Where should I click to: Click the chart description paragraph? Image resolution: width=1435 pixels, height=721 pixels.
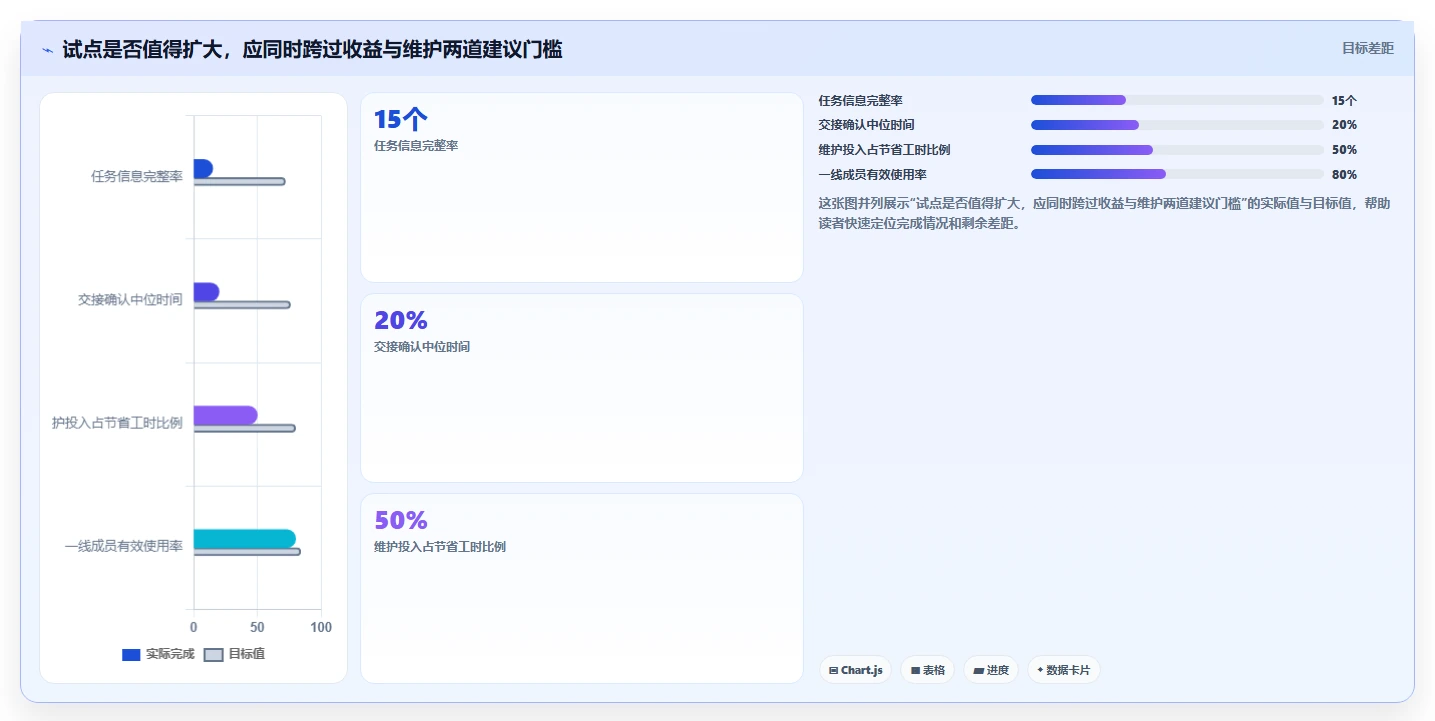point(1104,213)
